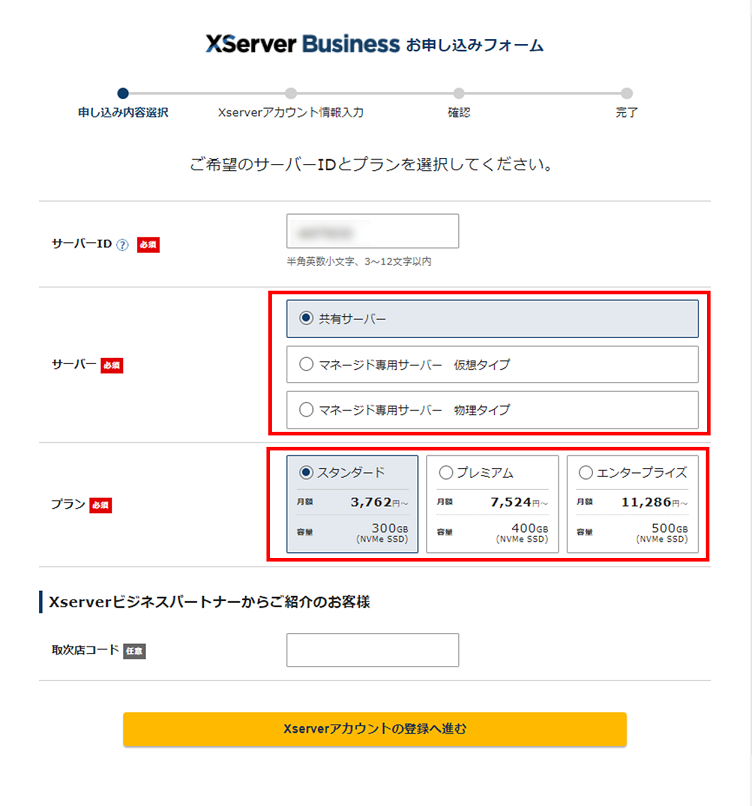The image size is (752, 806).
Task: Focus the 取次店コード text field
Action: point(372,650)
